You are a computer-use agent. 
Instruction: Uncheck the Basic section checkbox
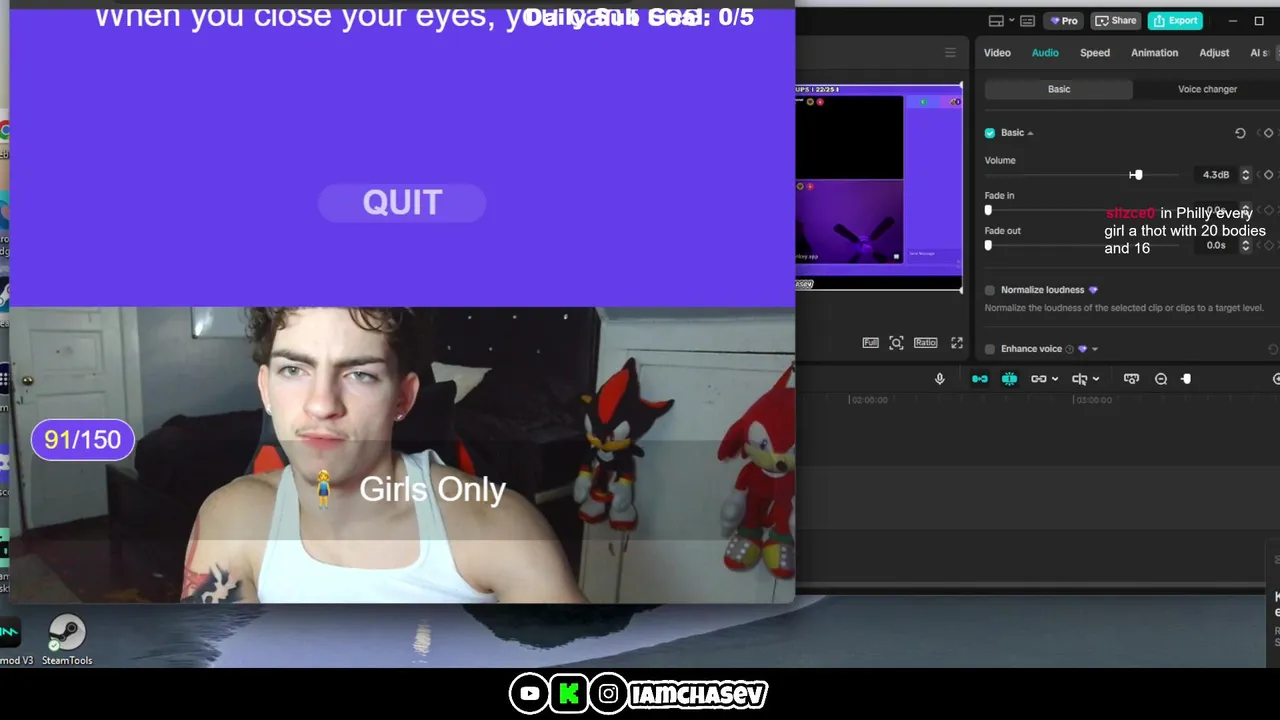tap(990, 133)
